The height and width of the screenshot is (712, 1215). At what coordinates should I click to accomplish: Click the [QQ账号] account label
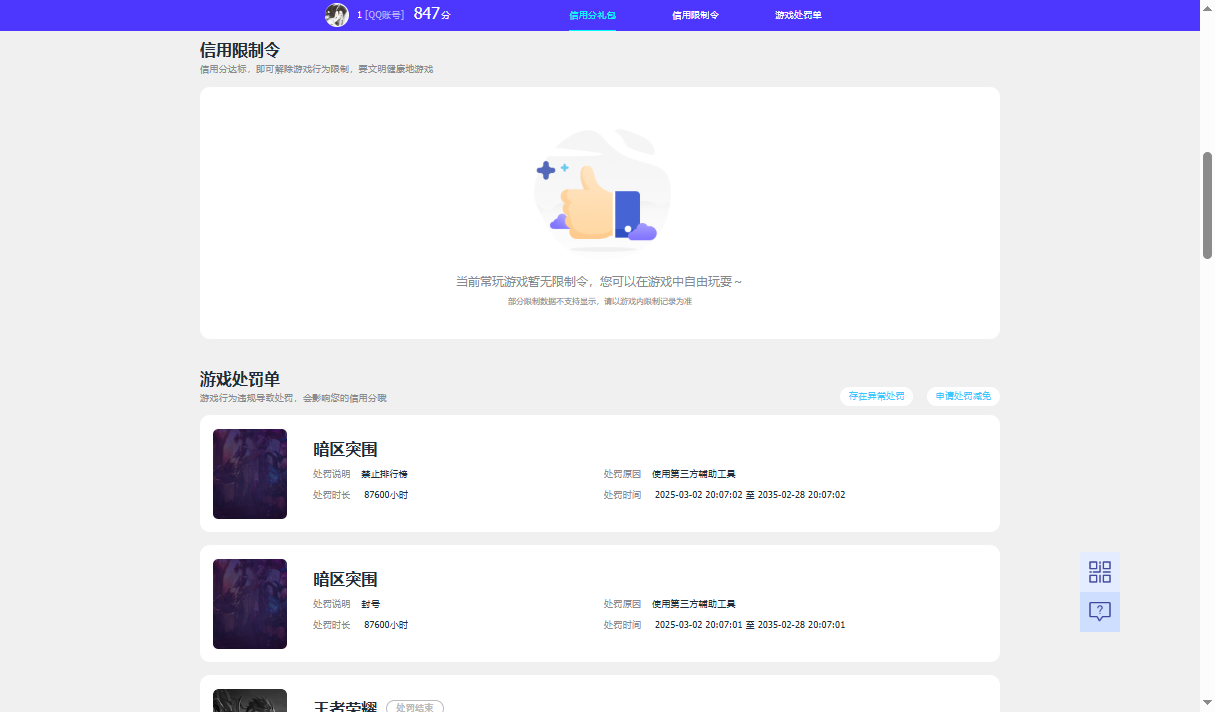point(384,15)
